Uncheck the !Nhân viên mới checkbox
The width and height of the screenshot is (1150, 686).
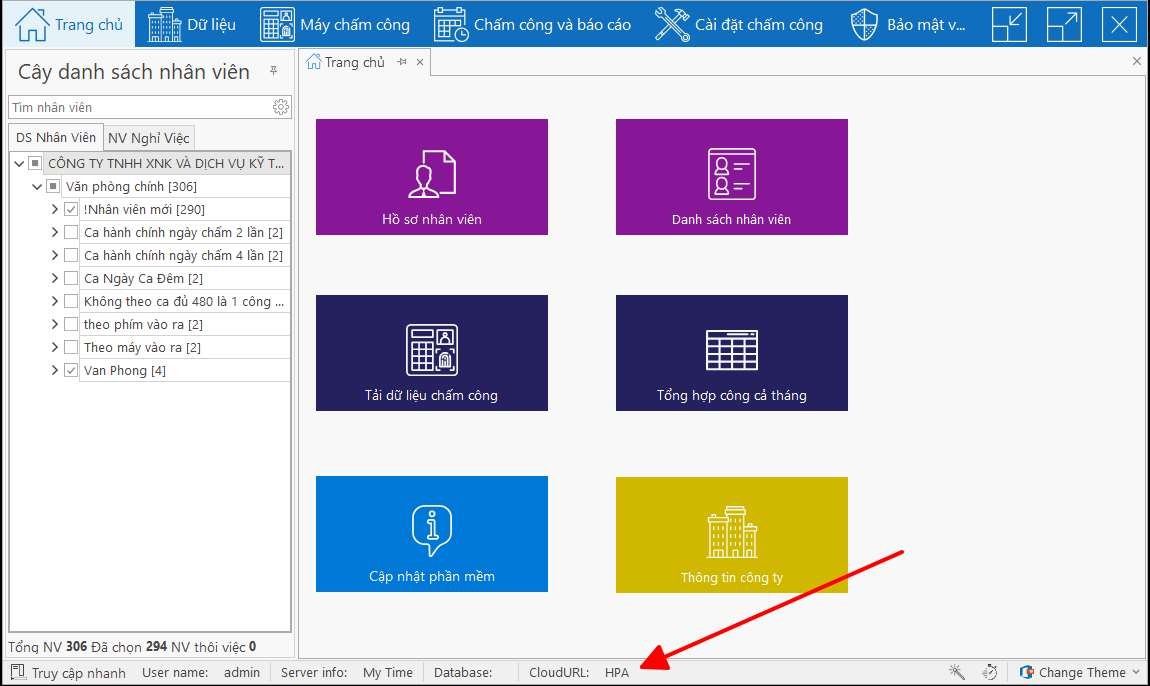pyautogui.click(x=71, y=210)
